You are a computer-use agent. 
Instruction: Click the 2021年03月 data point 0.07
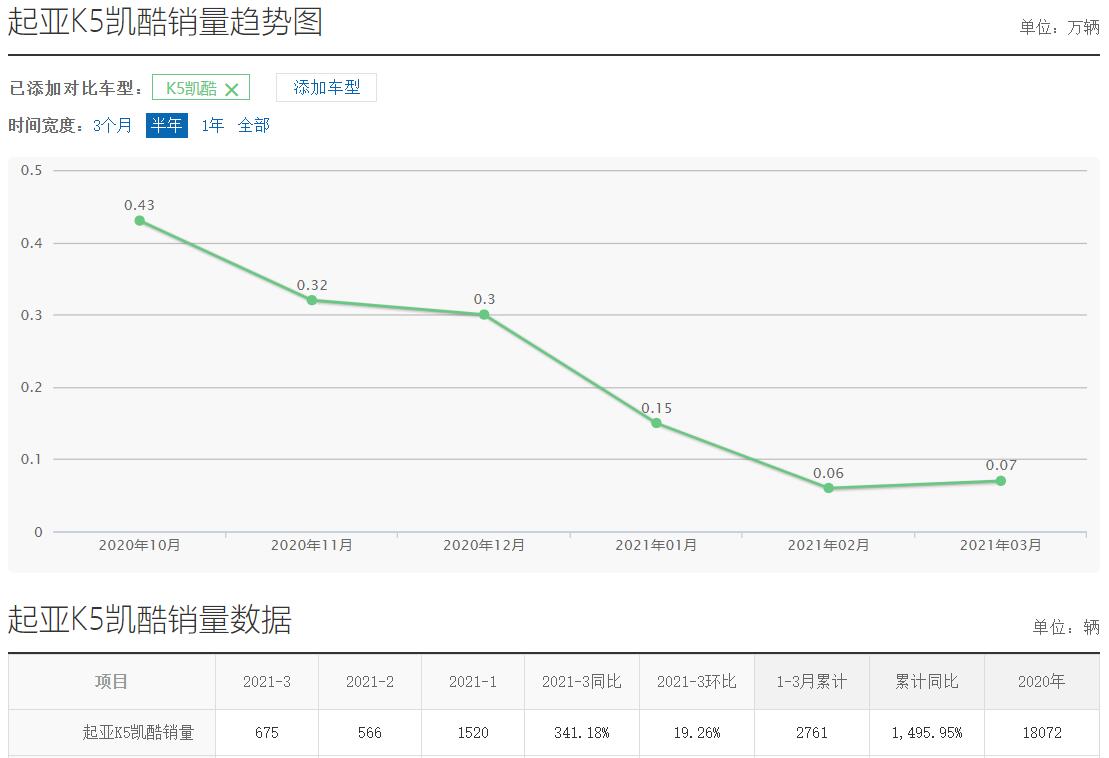(1001, 481)
